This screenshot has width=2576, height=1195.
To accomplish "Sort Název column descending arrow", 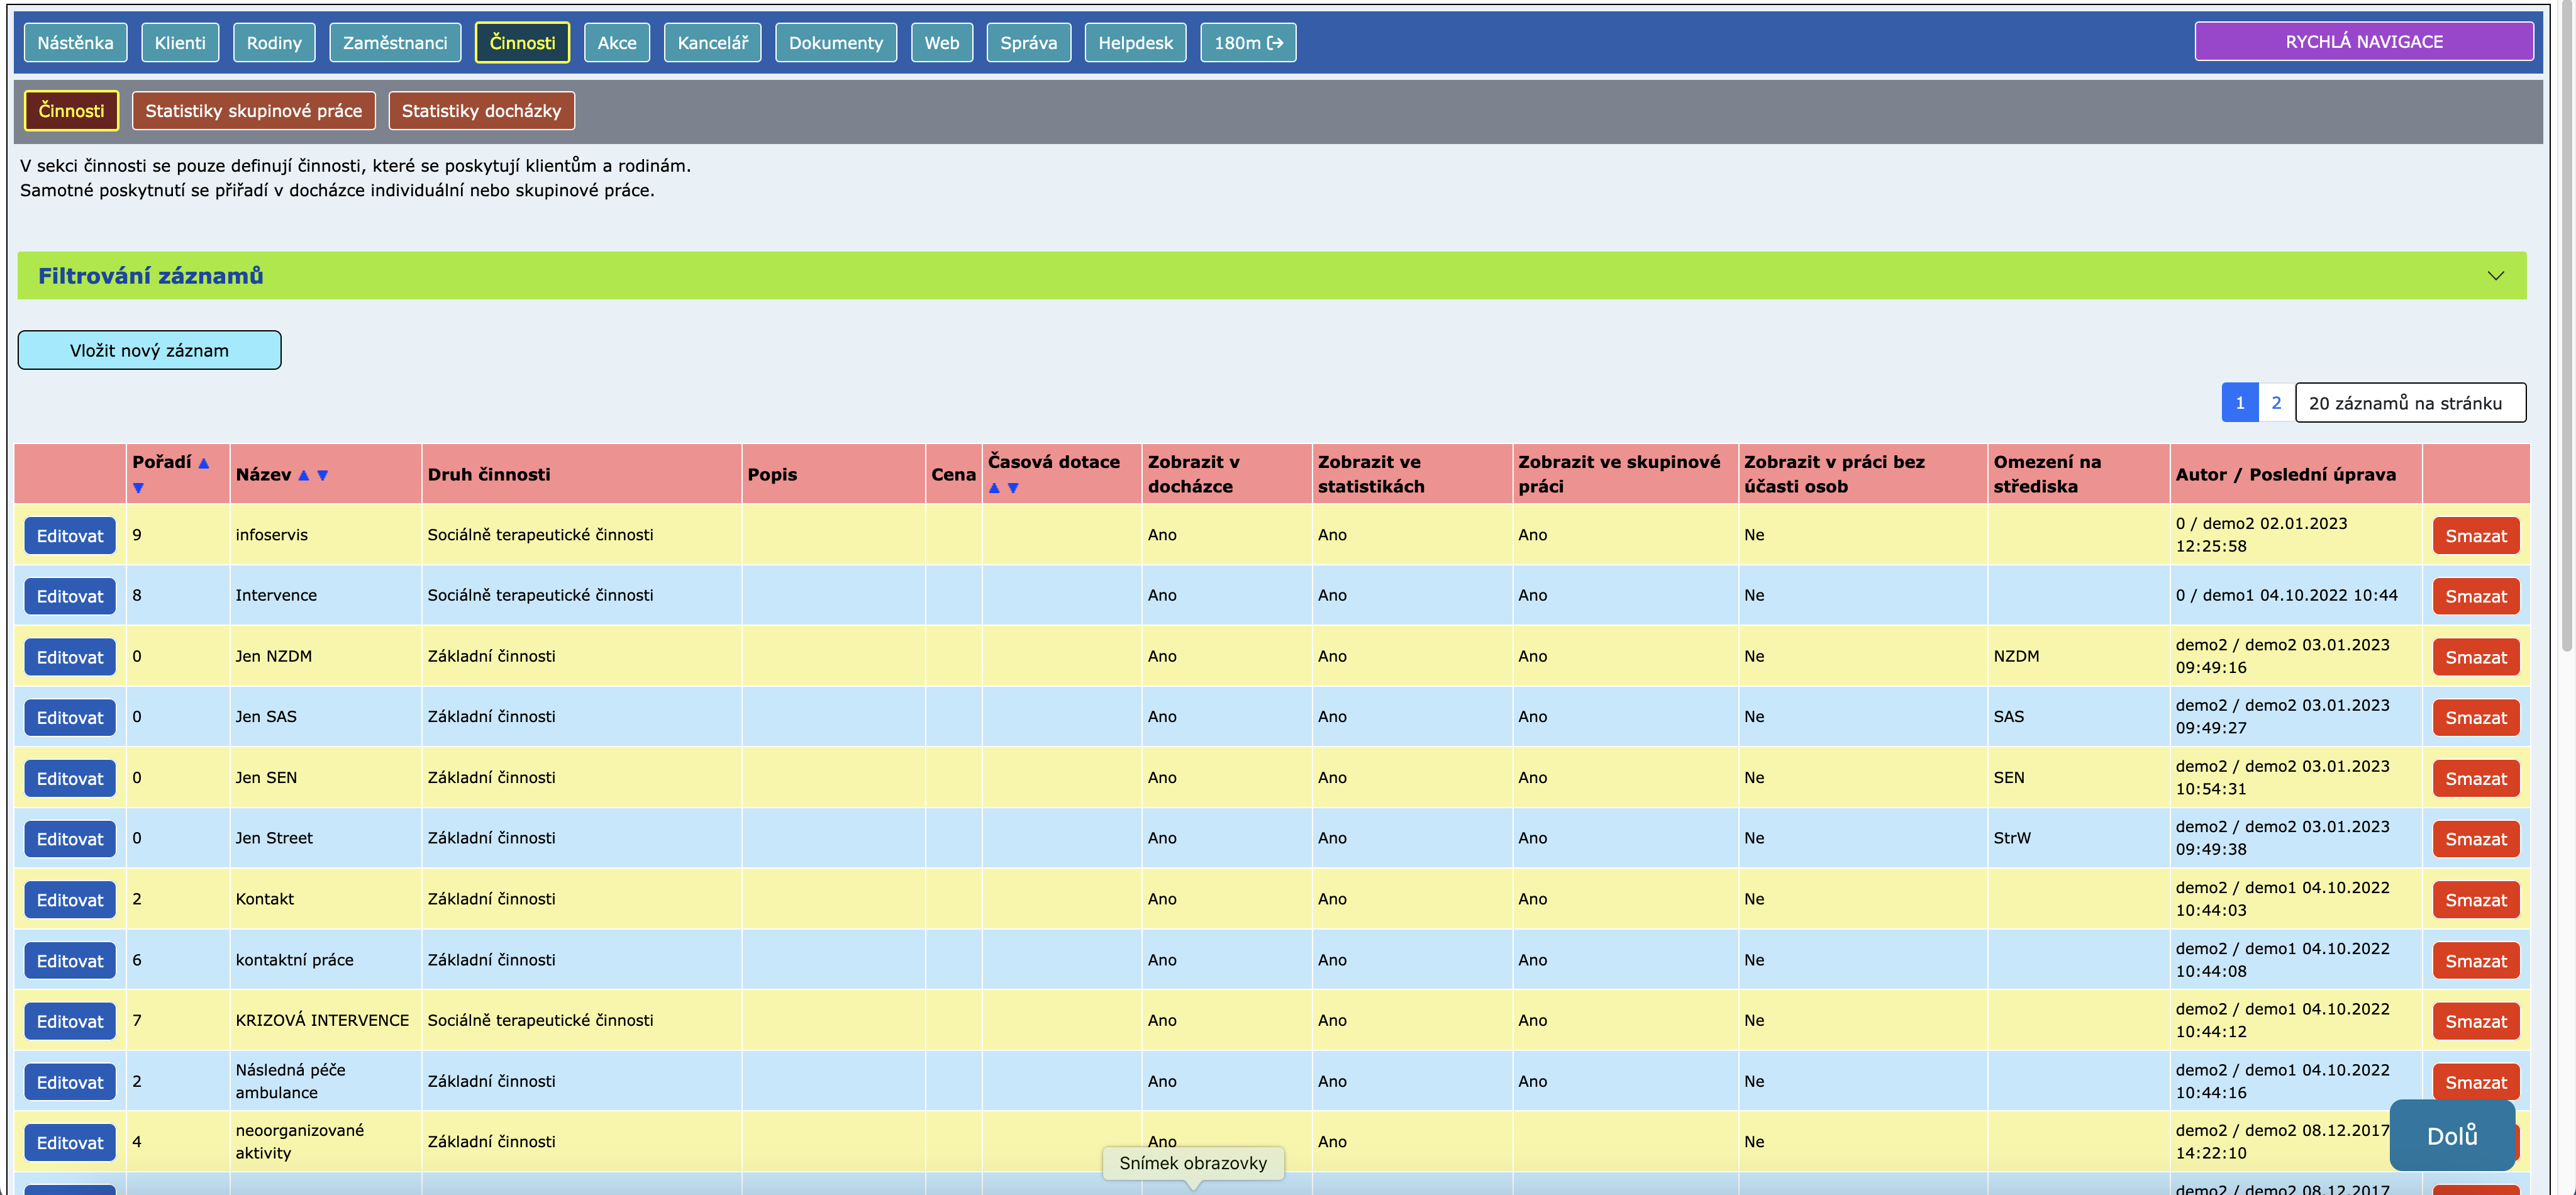I will [322, 475].
